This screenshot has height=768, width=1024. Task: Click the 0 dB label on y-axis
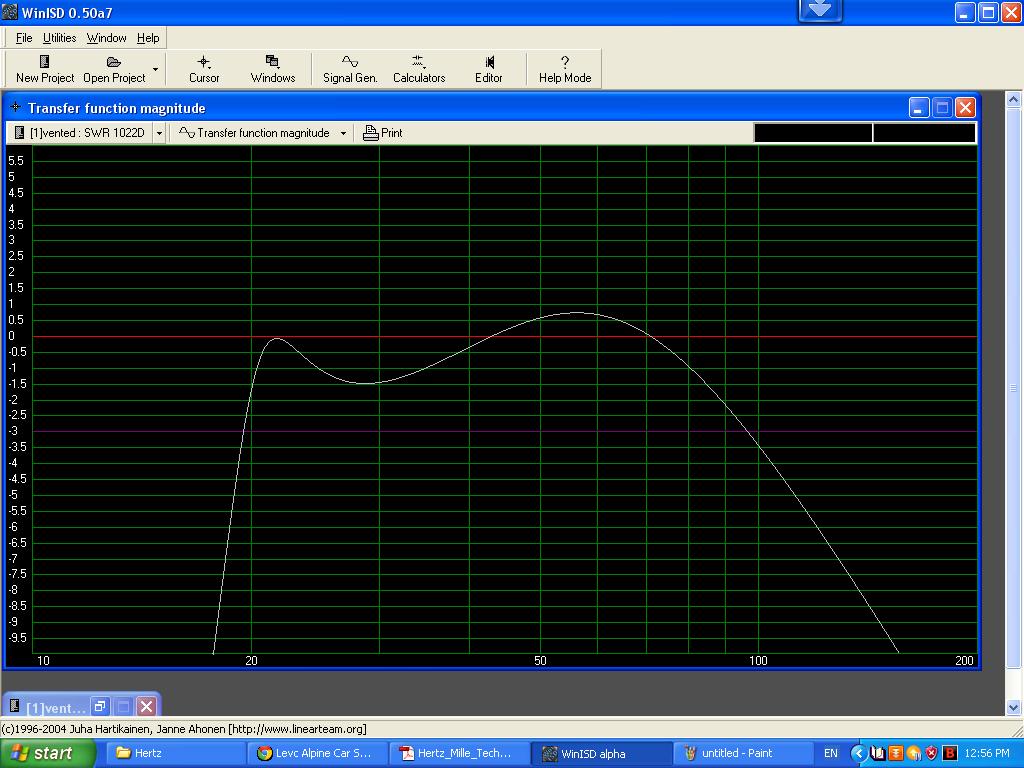point(12,336)
